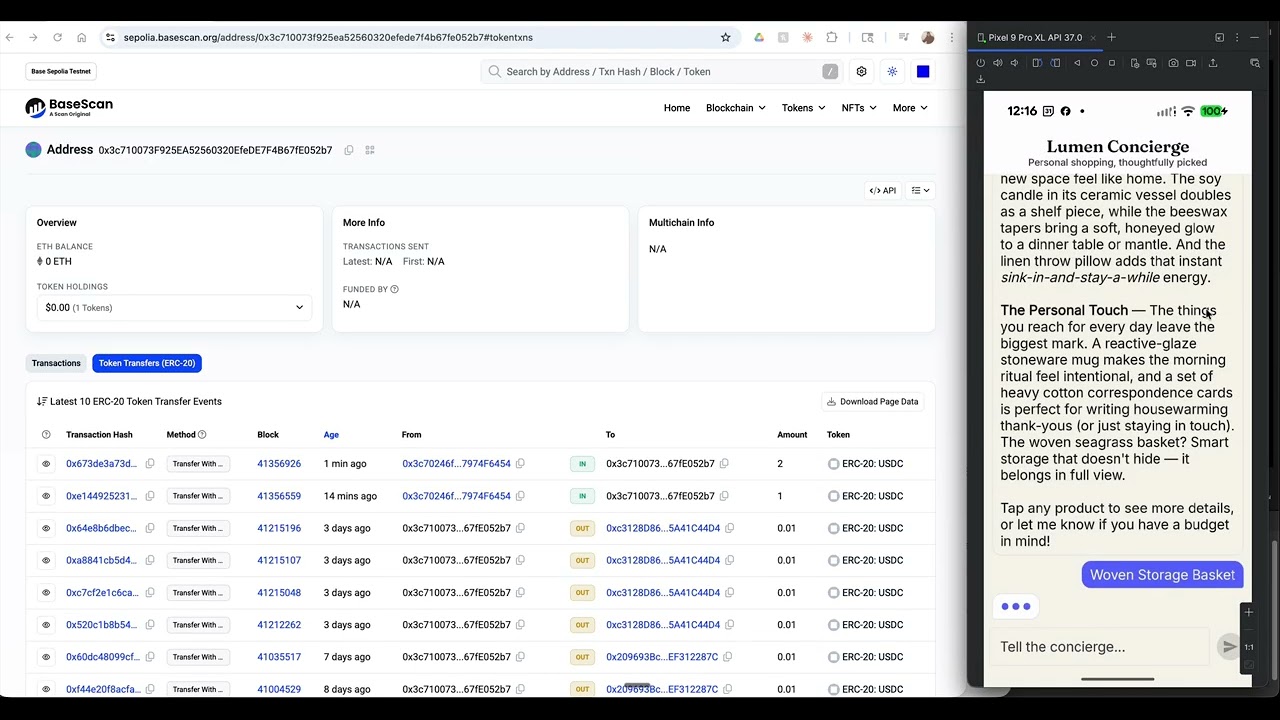Open the Tokens menu dropdown
The height and width of the screenshot is (720, 1280).
803,108
